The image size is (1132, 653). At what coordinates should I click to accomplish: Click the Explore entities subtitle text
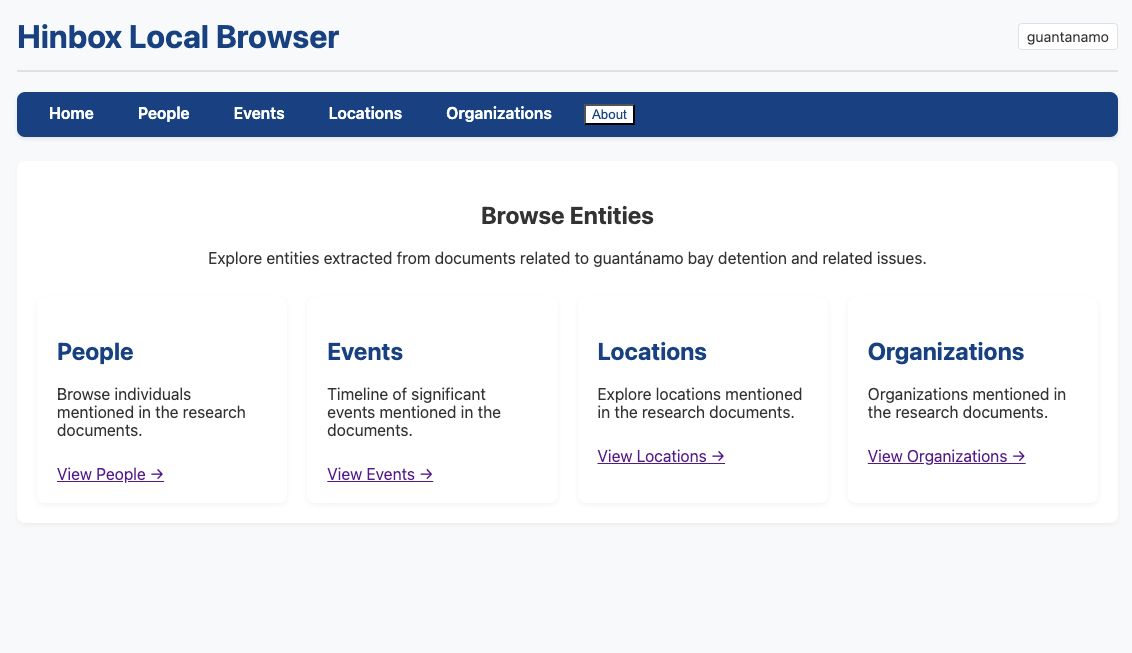tap(567, 259)
